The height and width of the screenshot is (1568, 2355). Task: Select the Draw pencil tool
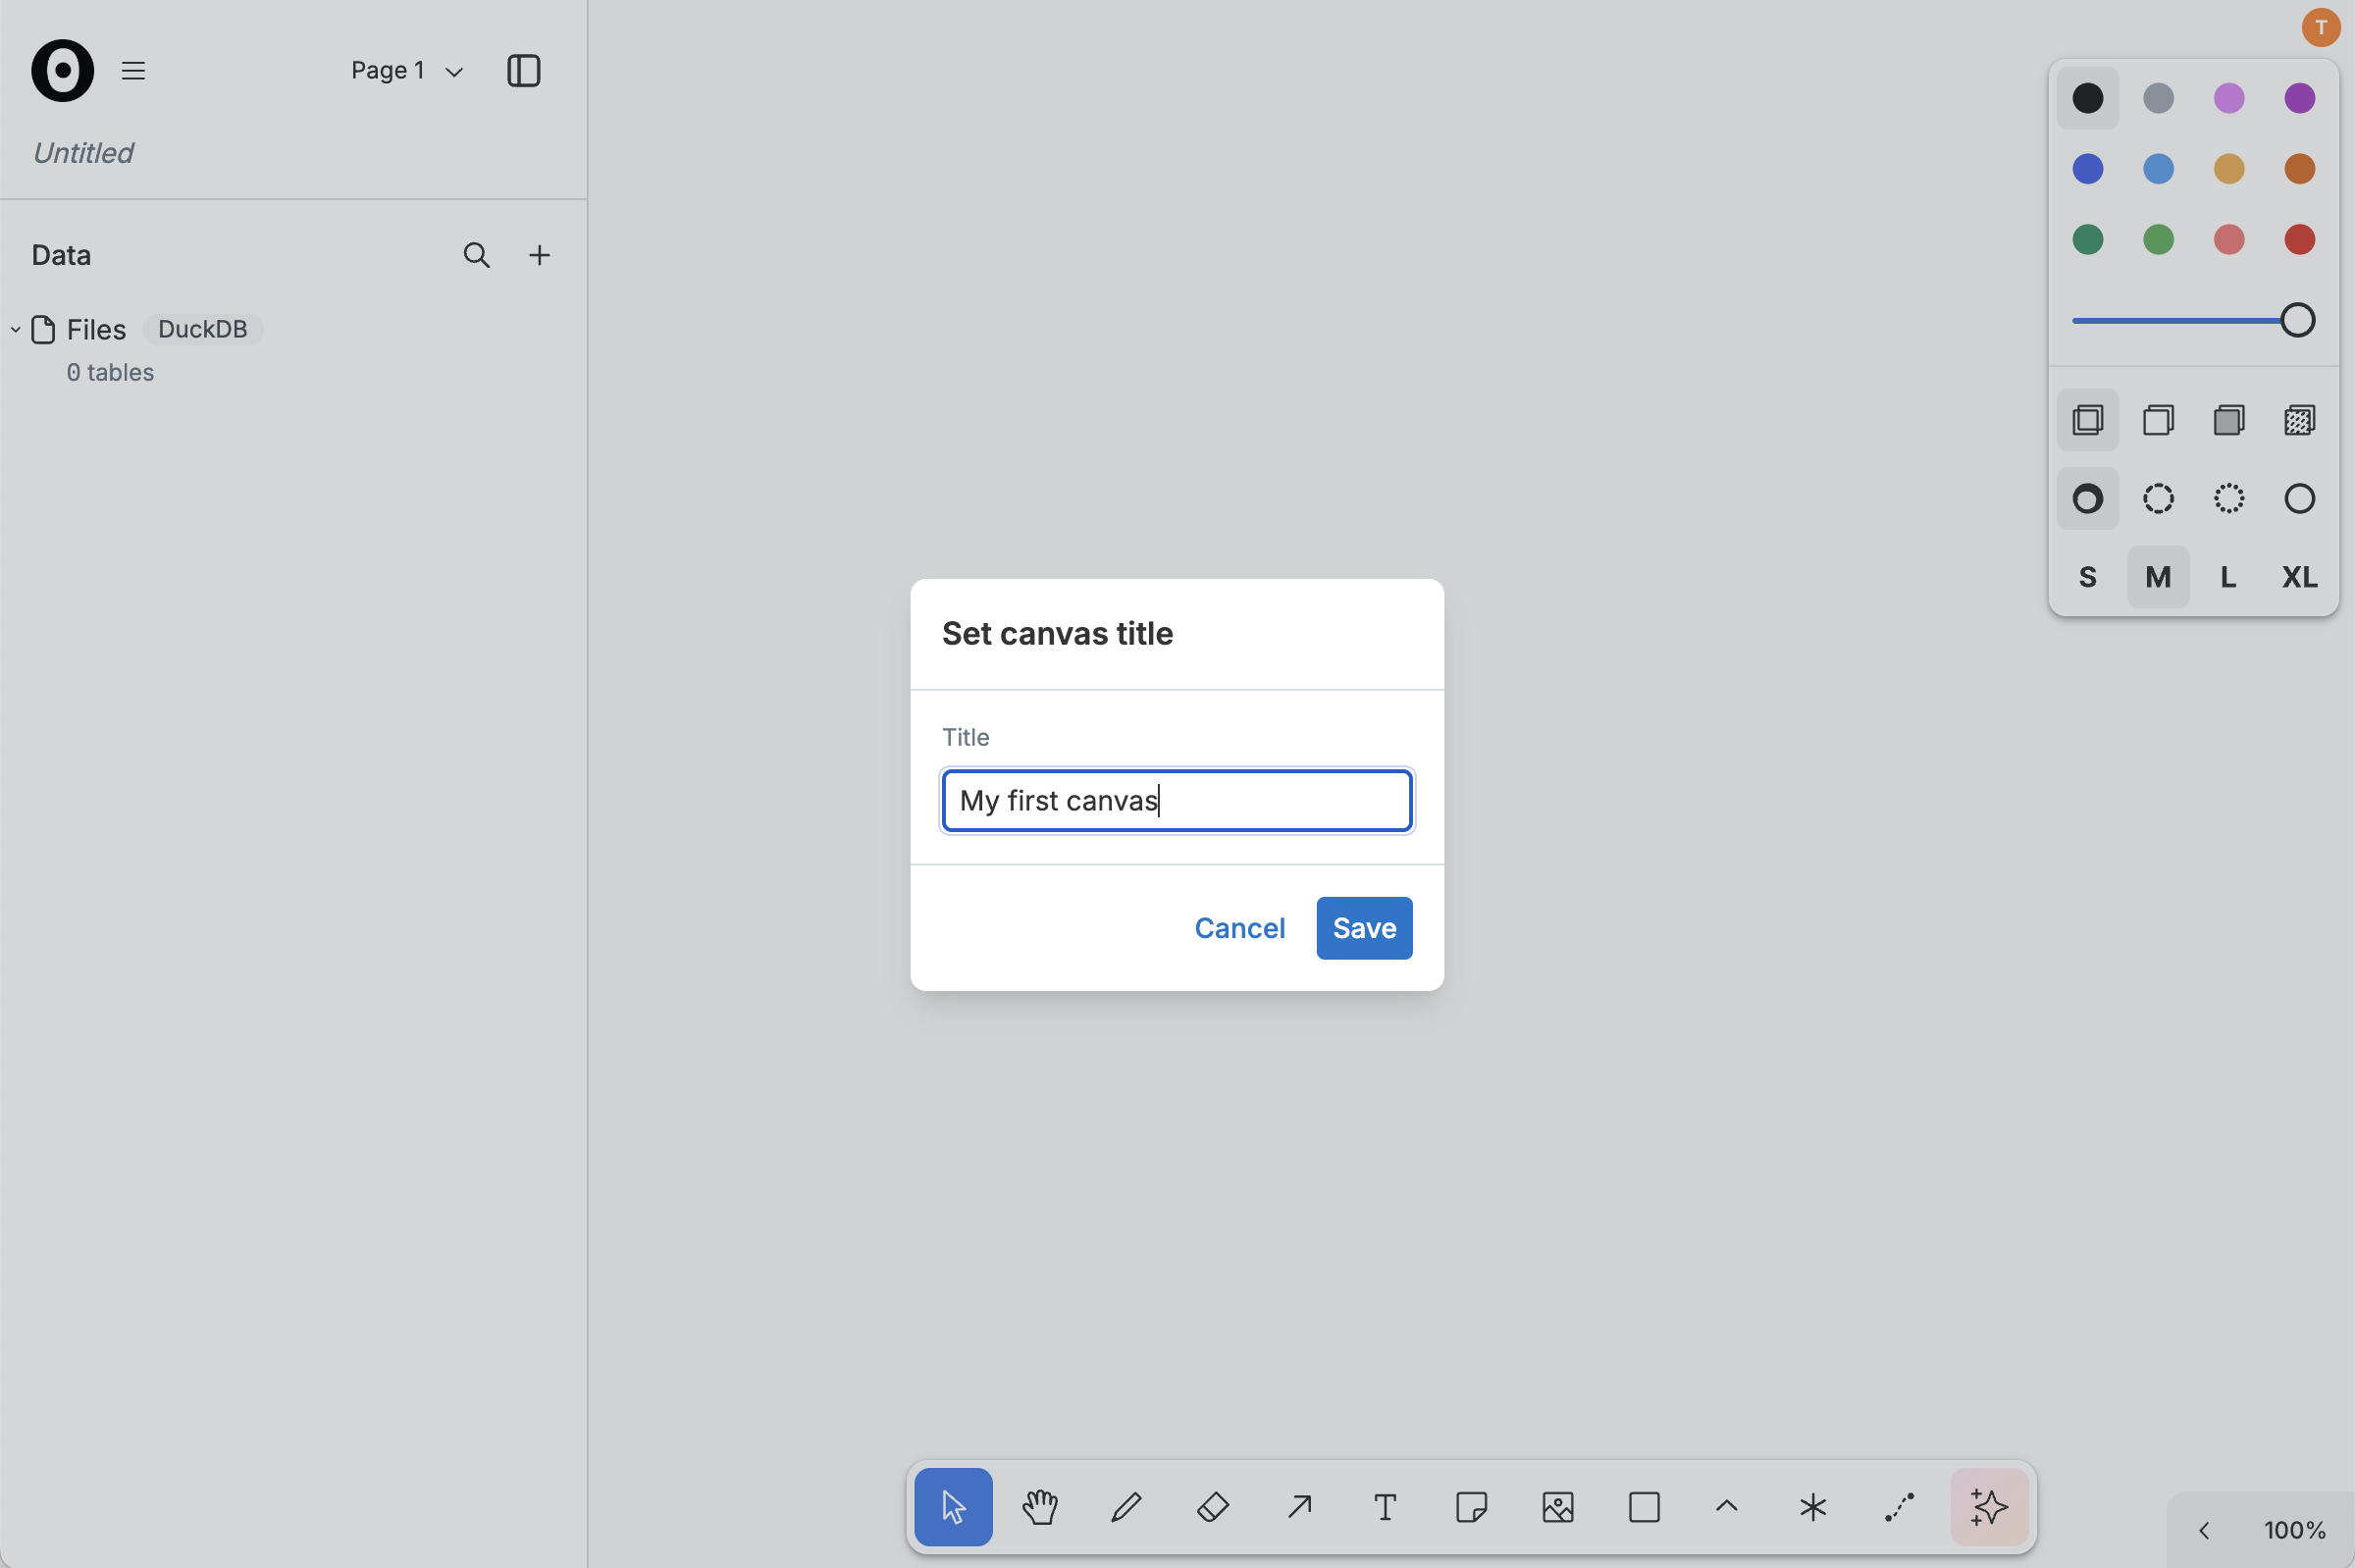[1125, 1507]
